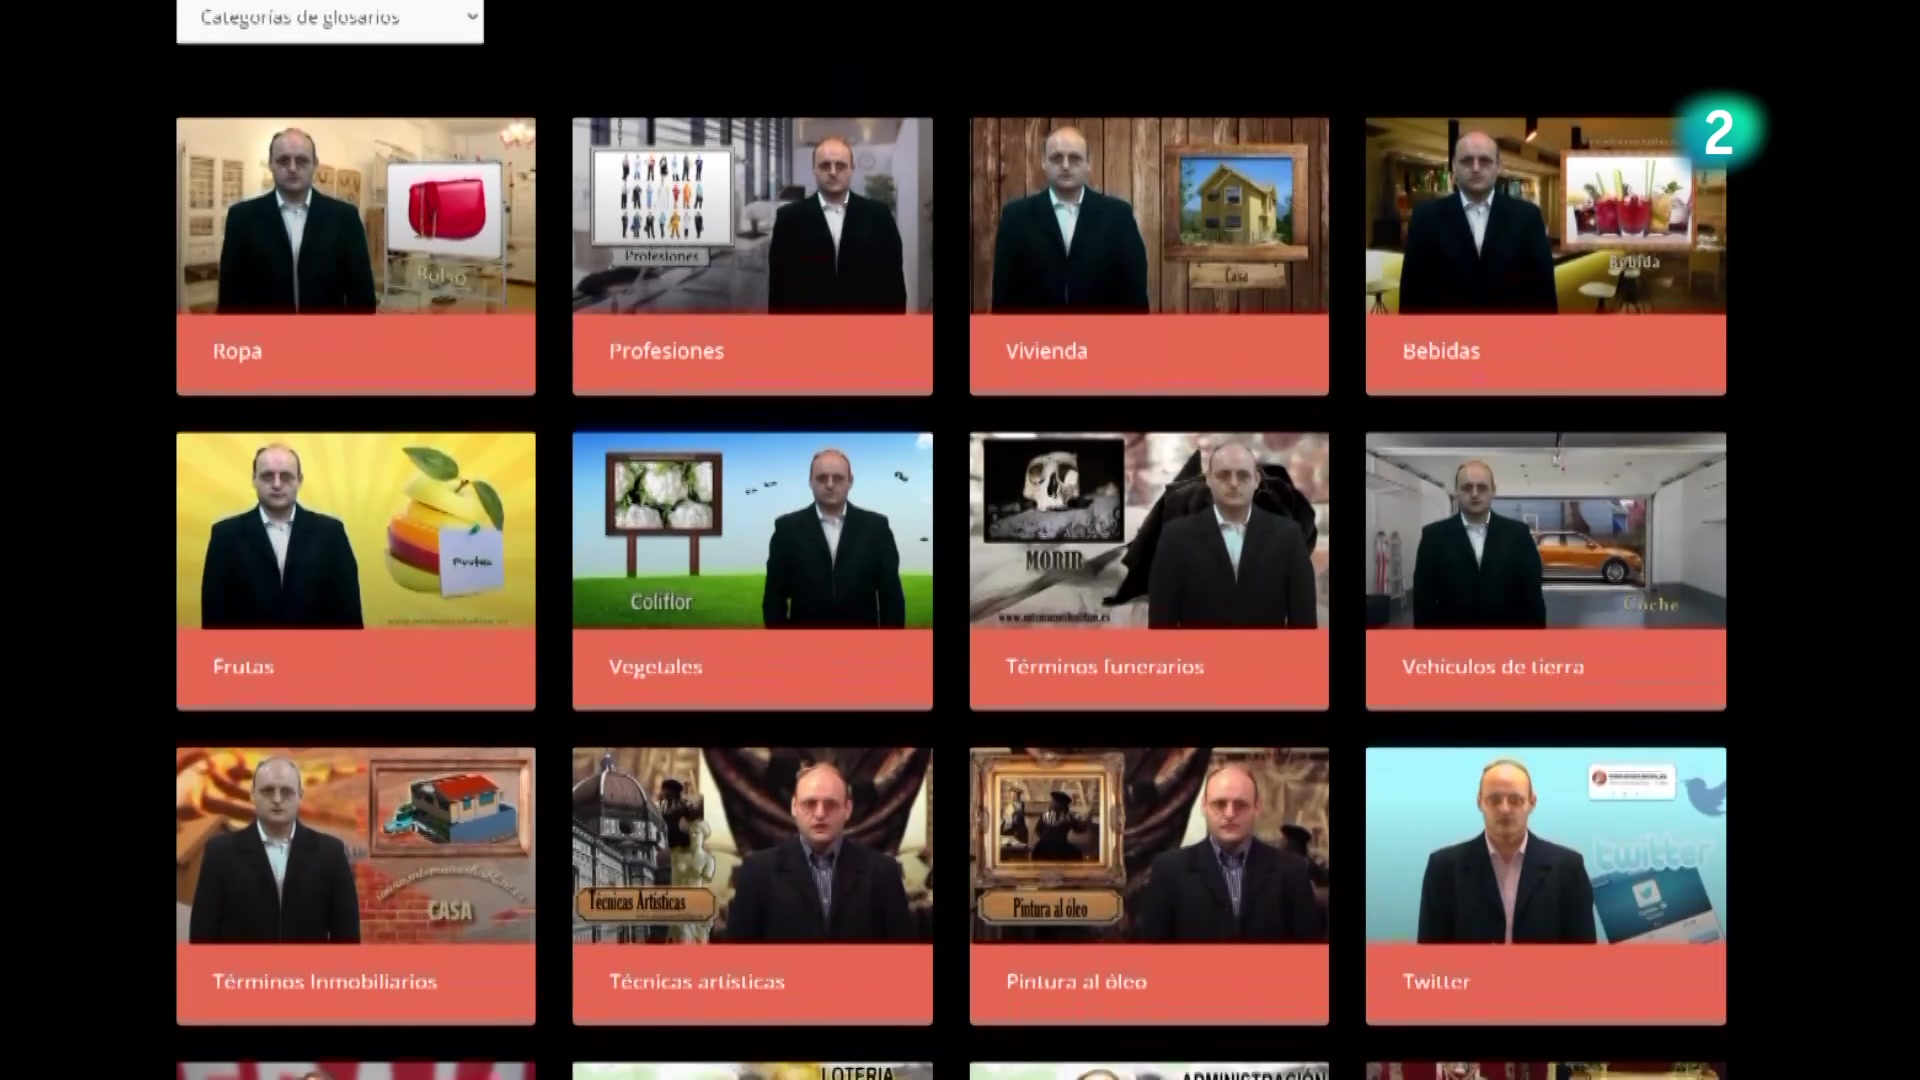Click the Ropa thumbnail with red bag
The image size is (1920, 1080).
356,216
